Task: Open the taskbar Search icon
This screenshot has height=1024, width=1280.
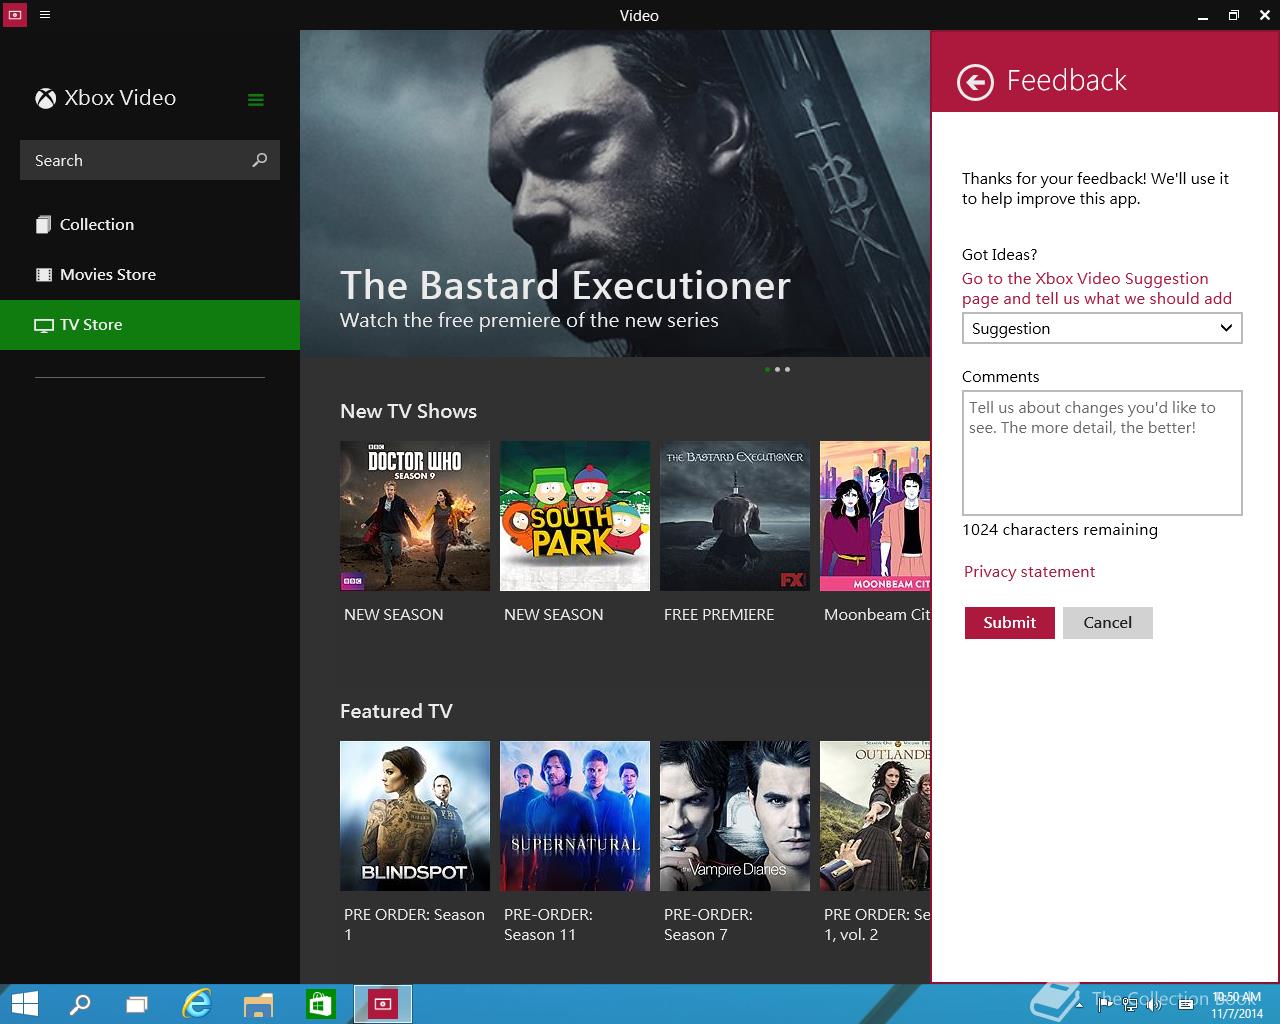Action: pyautogui.click(x=80, y=1004)
